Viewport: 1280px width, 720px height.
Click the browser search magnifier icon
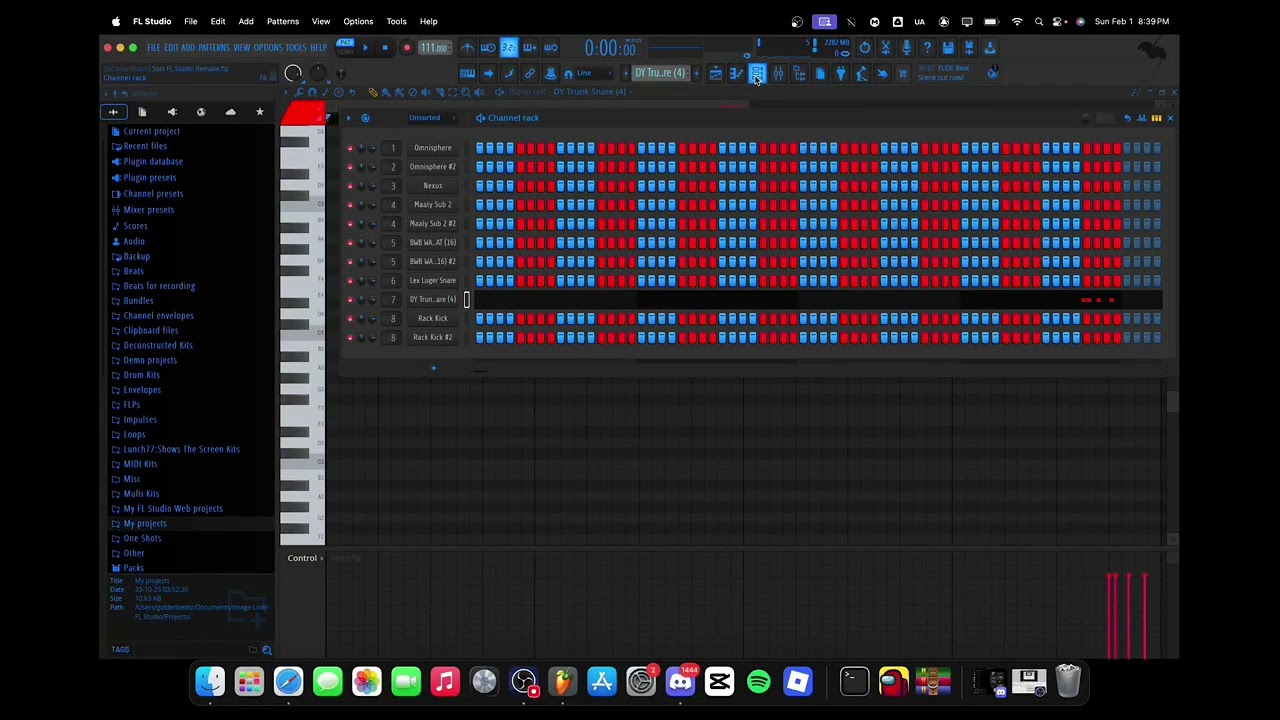coord(266,650)
